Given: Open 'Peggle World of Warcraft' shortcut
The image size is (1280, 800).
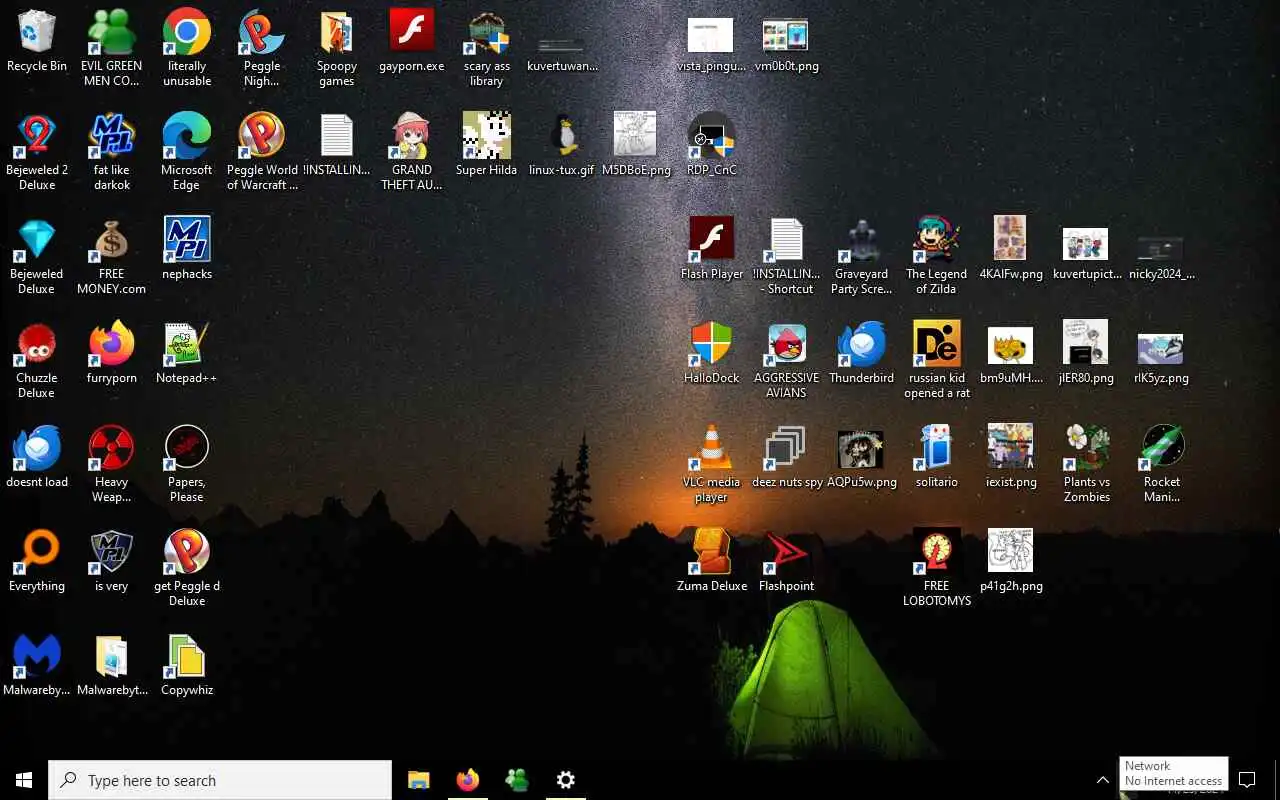Looking at the screenshot, I should click(x=262, y=152).
